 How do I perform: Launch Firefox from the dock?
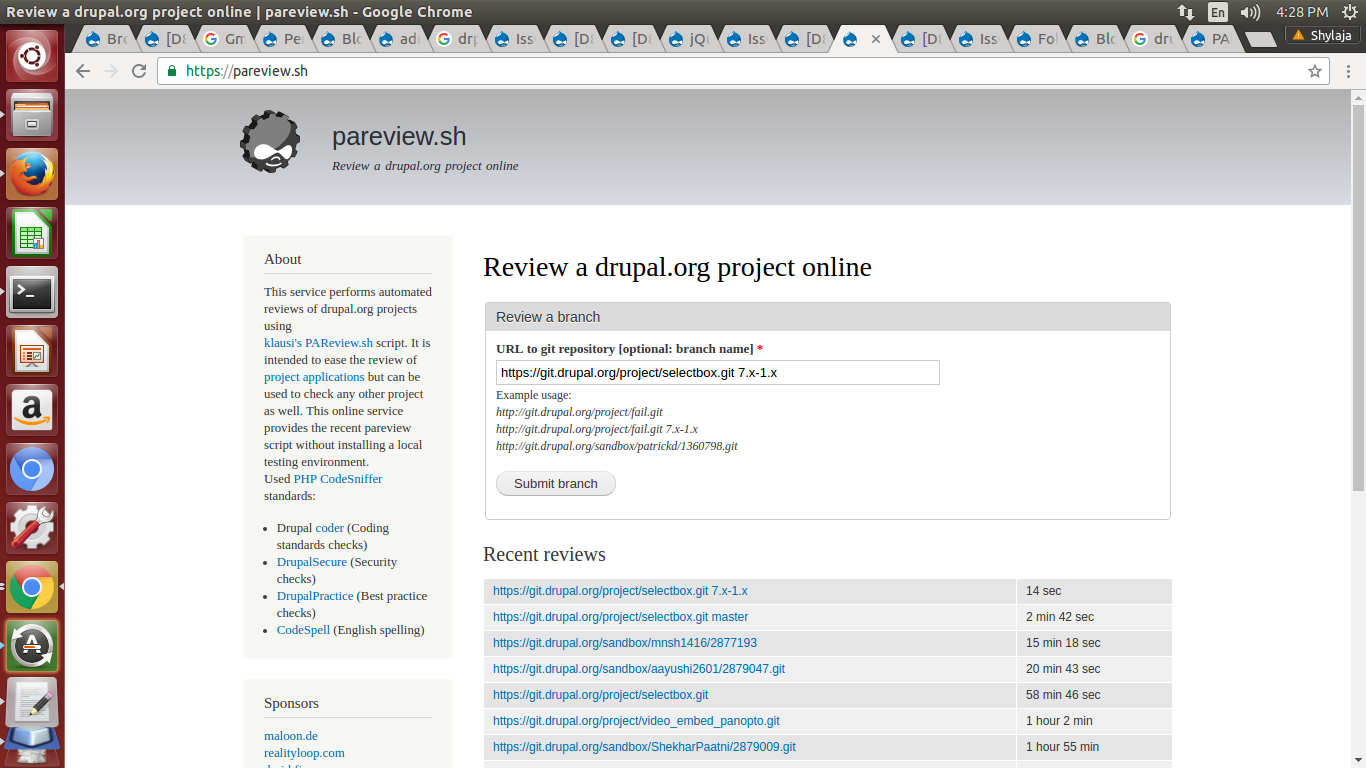tap(32, 174)
